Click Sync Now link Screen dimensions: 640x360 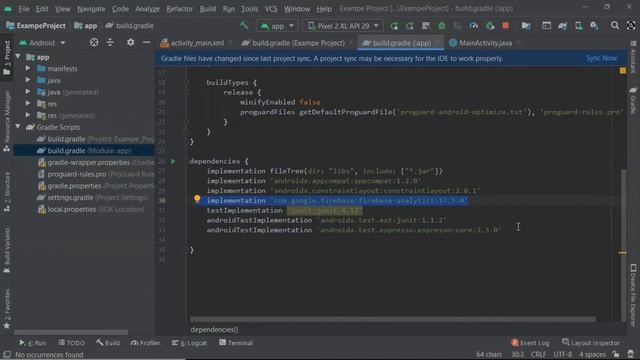pyautogui.click(x=602, y=58)
